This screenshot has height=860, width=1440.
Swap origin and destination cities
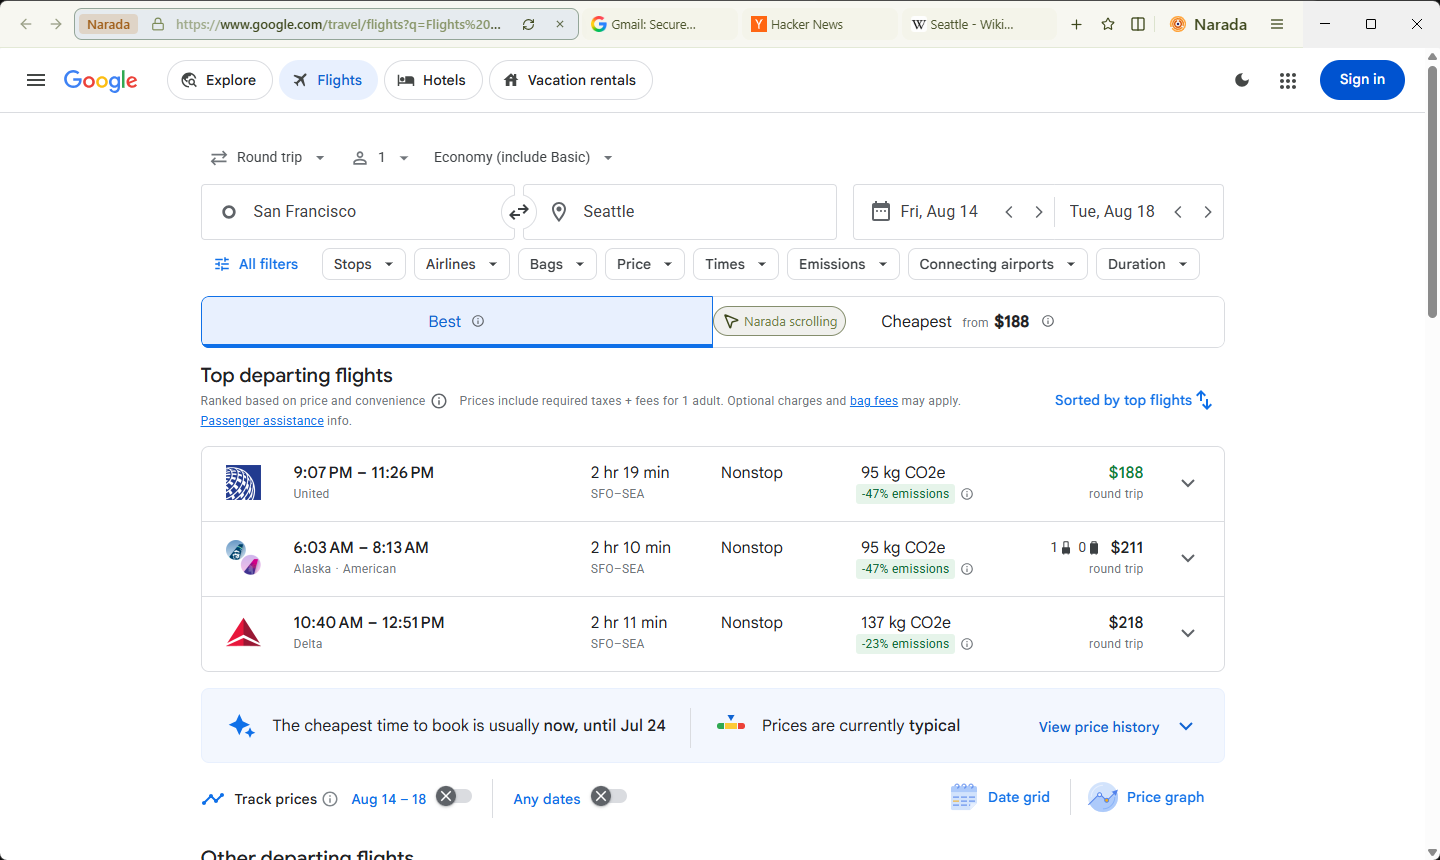pyautogui.click(x=519, y=212)
